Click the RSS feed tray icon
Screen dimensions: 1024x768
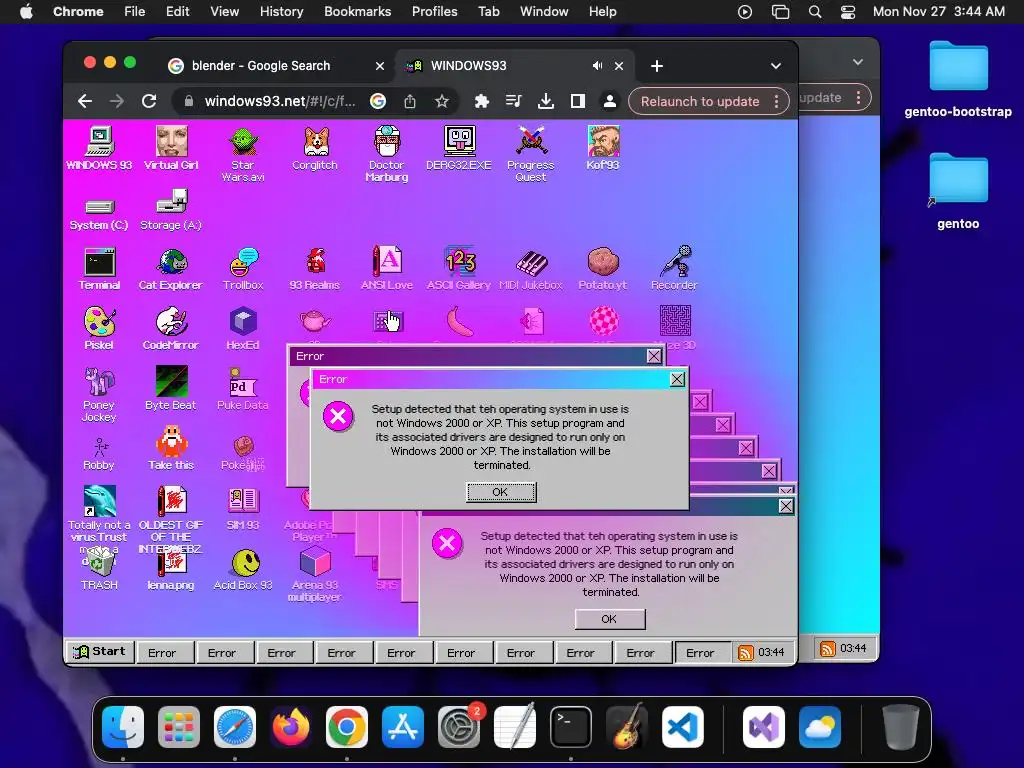click(745, 652)
